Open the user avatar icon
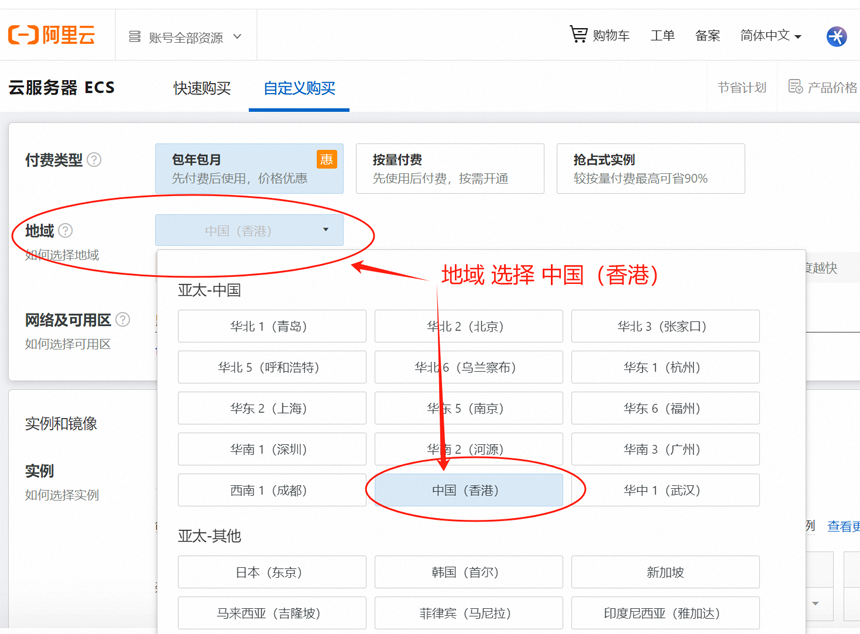 836,37
